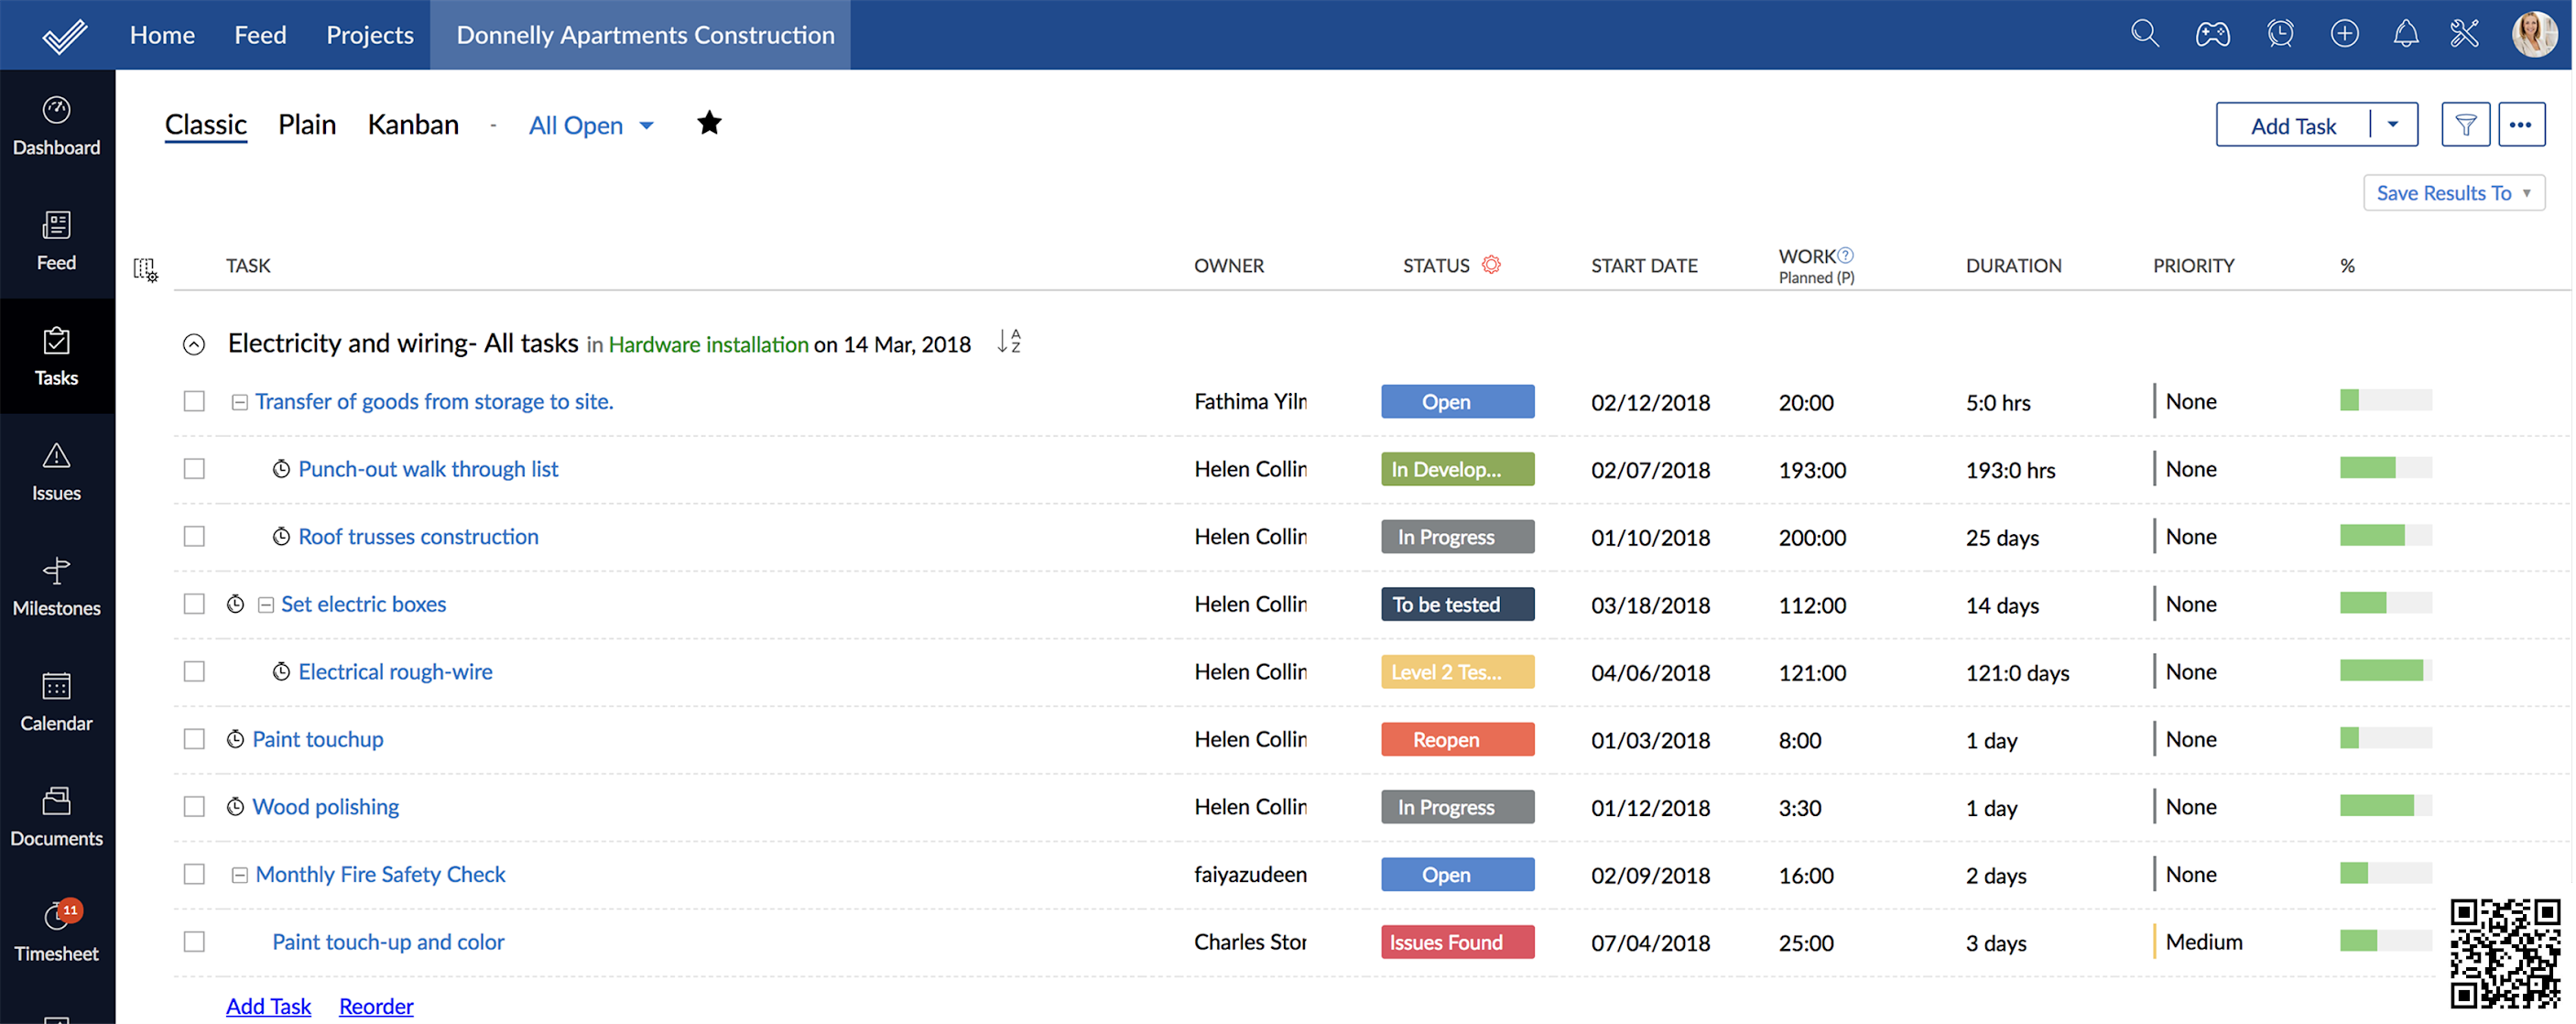Image resolution: width=2576 pixels, height=1024 pixels.
Task: Collapse Electricity and wiring task group
Action: [192, 343]
